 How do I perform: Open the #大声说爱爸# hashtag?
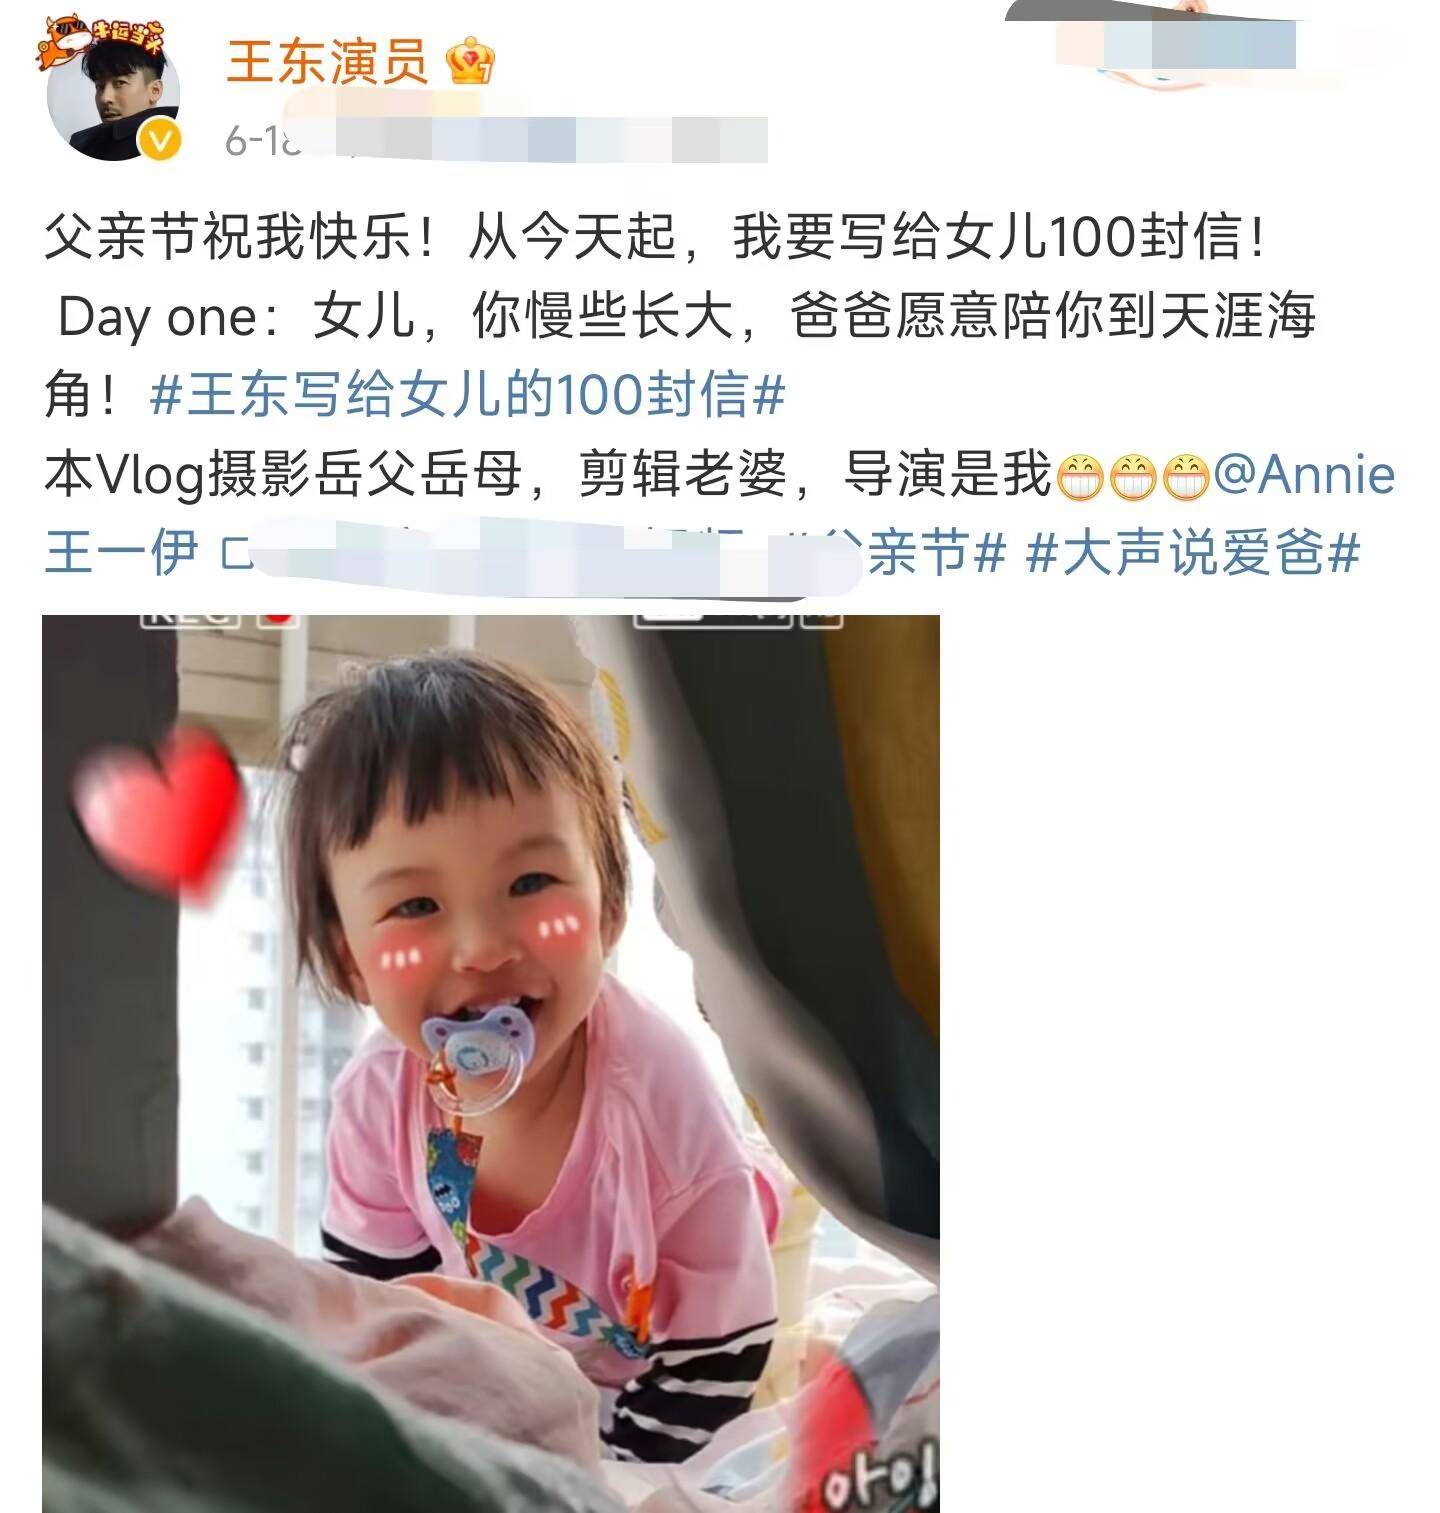(x=1193, y=553)
